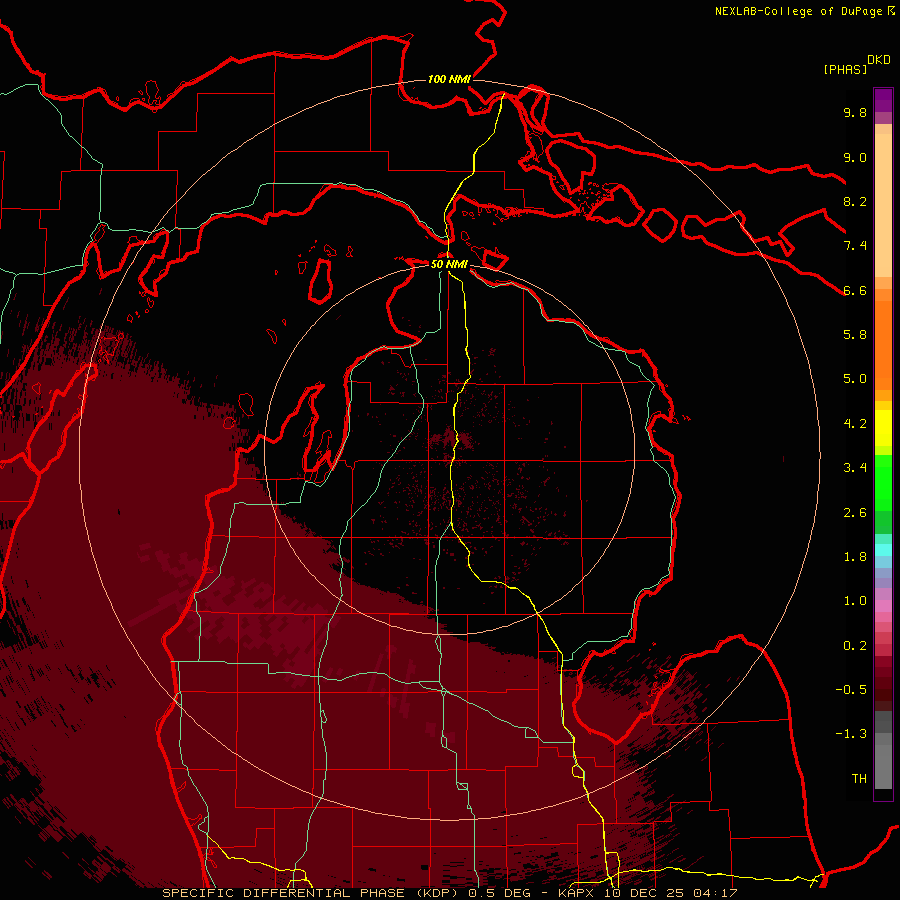Viewport: 900px width, 900px height.
Task: Pick the bright green band of the color bar
Action: click(883, 482)
